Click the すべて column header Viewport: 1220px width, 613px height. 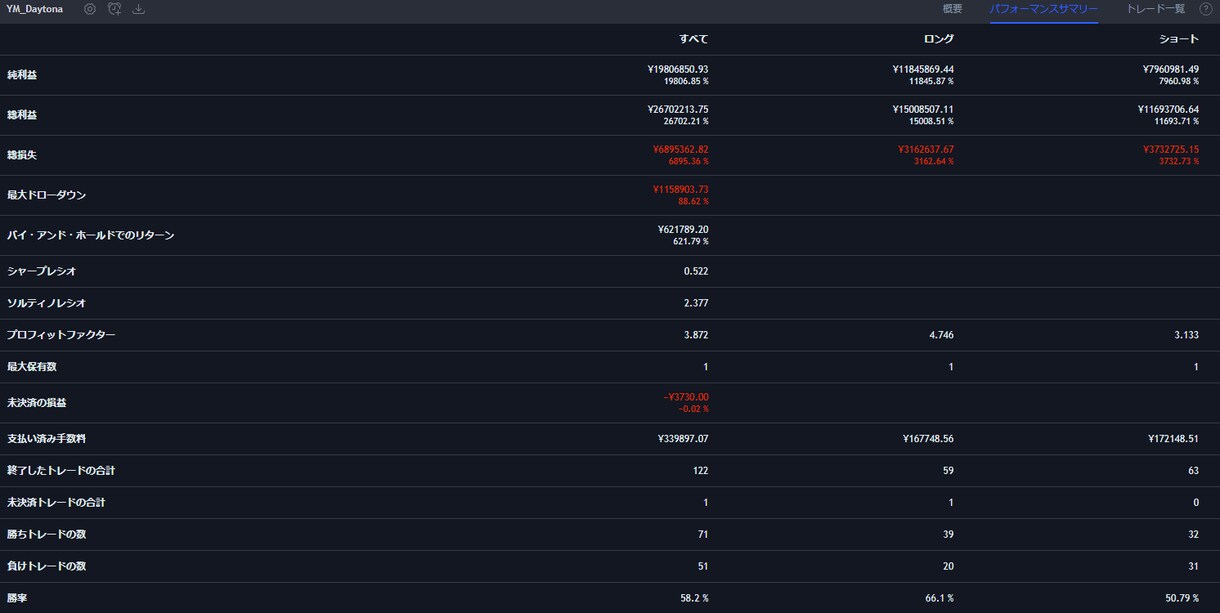[x=693, y=39]
